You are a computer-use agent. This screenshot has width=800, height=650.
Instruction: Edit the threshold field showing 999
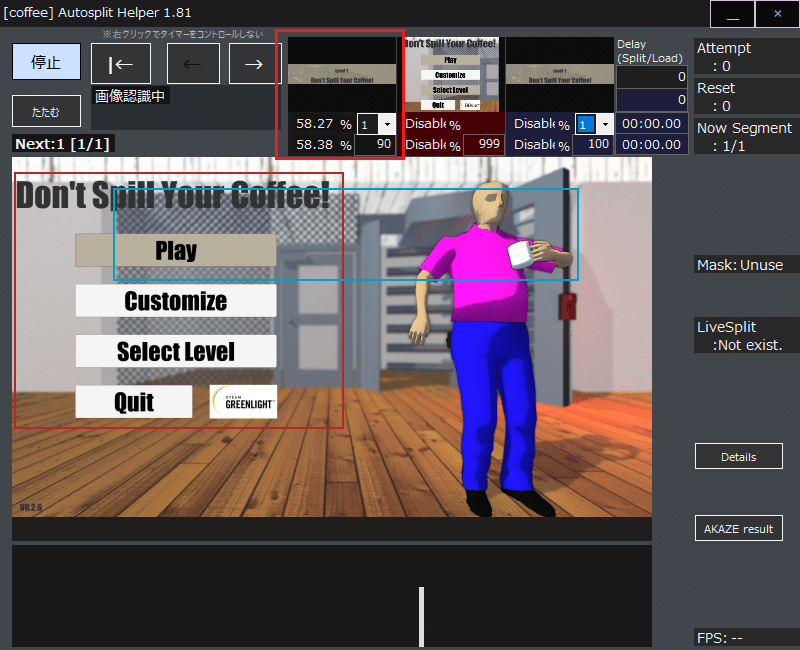[484, 144]
